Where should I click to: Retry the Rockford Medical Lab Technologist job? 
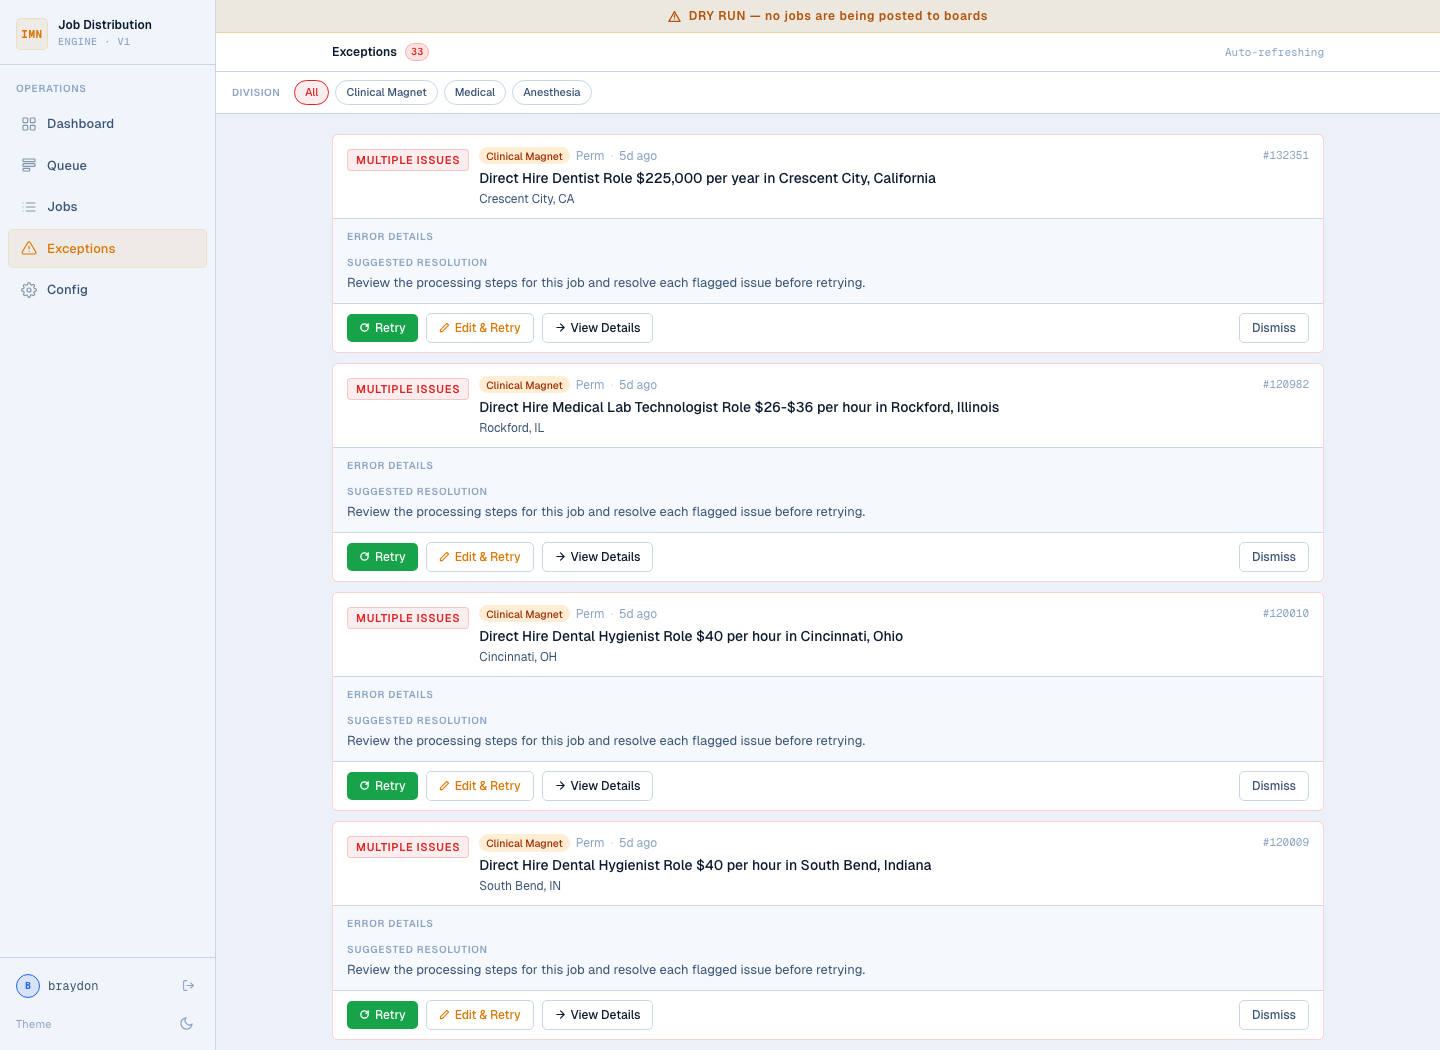[x=382, y=557]
